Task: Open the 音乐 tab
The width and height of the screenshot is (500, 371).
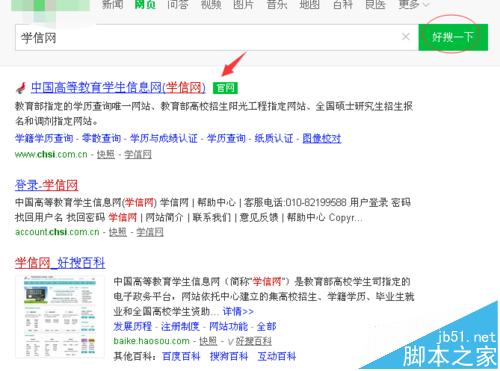Action: (x=276, y=5)
